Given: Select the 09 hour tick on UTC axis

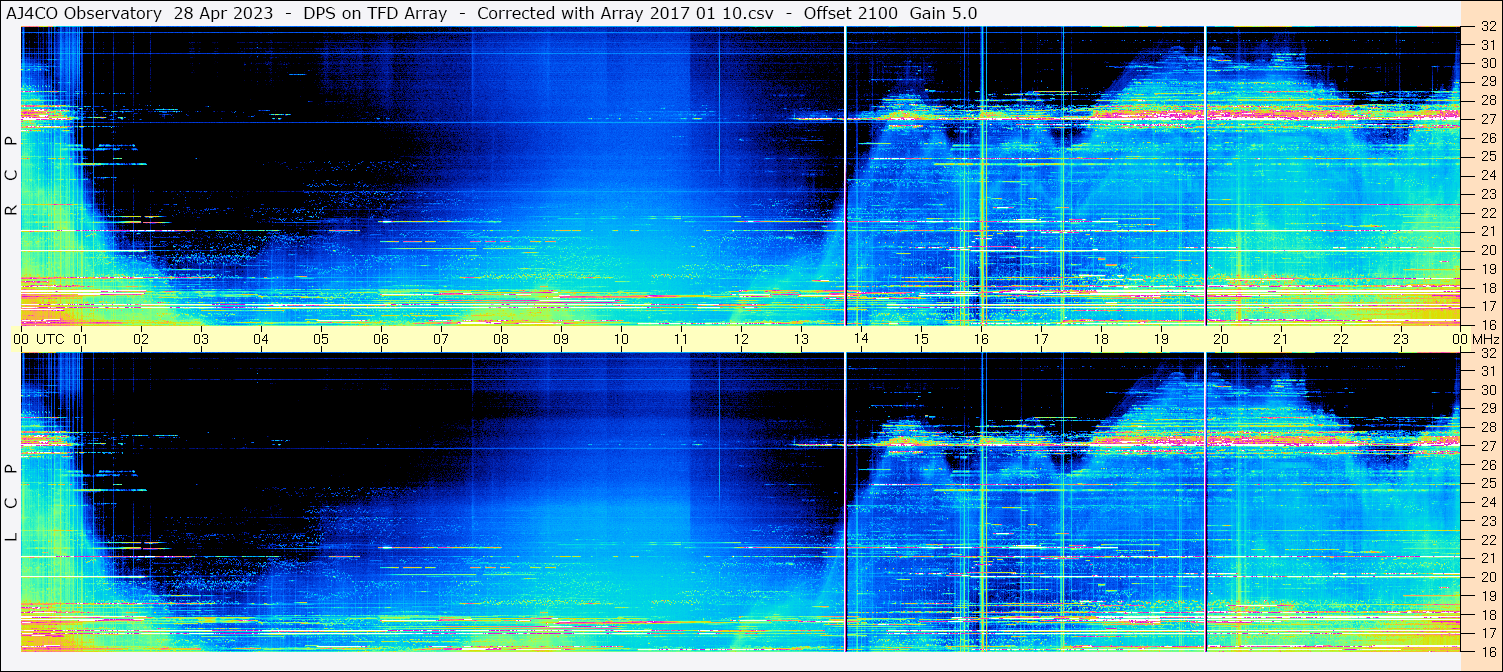Looking at the screenshot, I should (x=561, y=339).
